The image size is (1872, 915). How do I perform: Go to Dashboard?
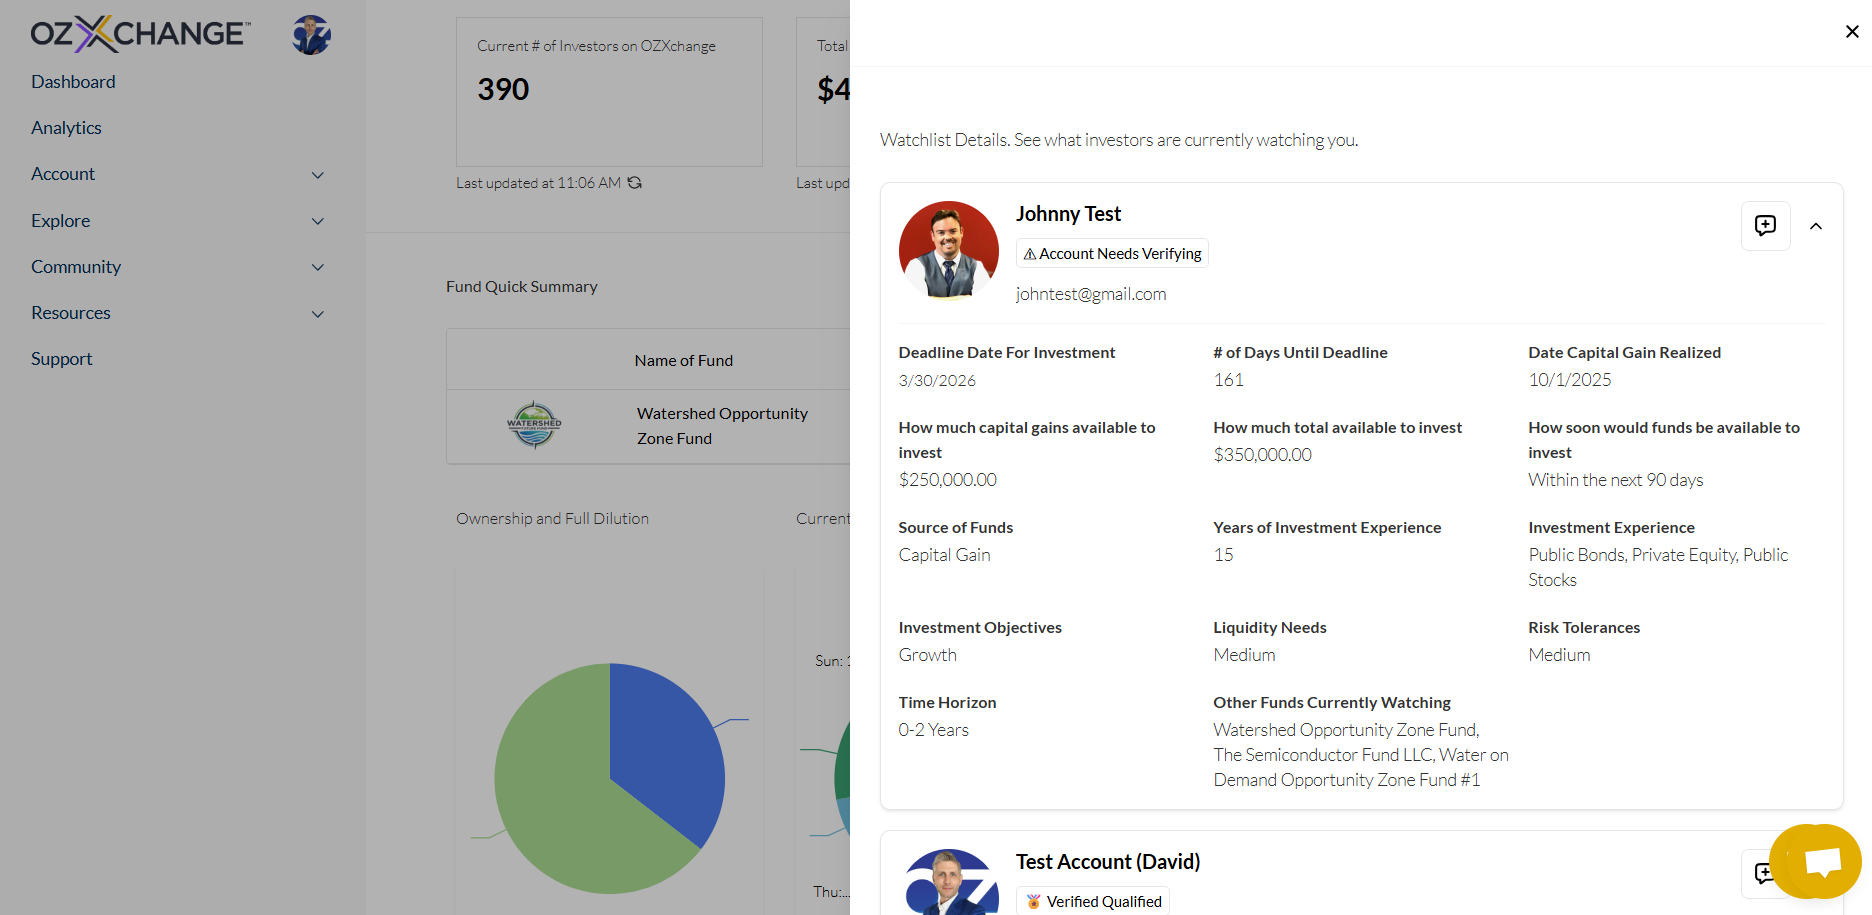pos(73,82)
